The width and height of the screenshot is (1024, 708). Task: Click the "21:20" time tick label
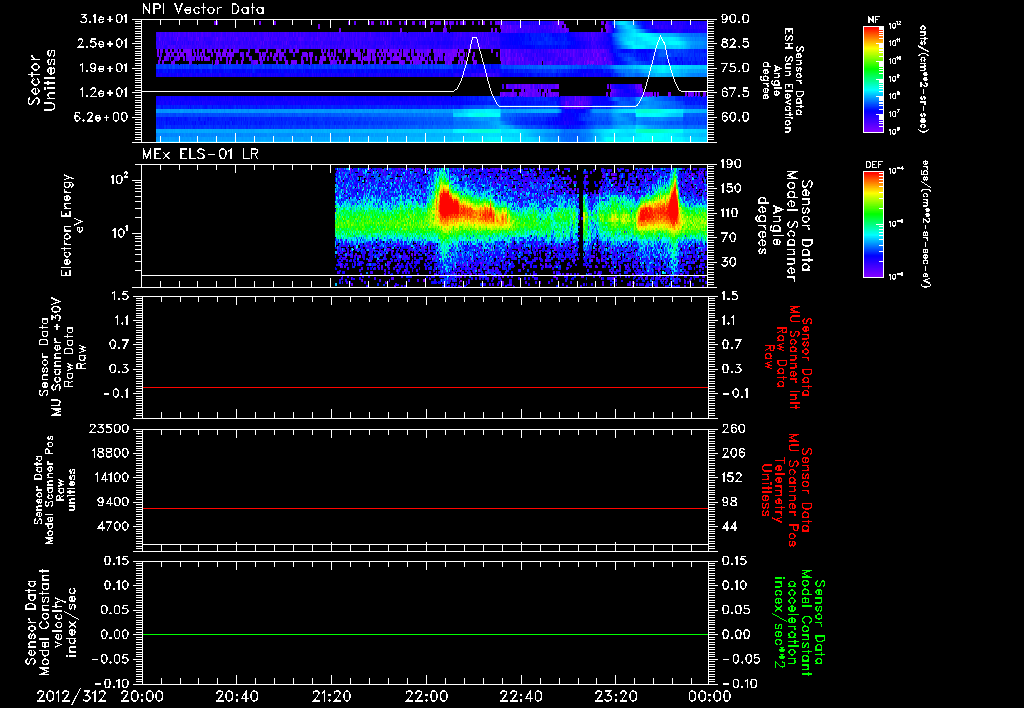tap(332, 697)
